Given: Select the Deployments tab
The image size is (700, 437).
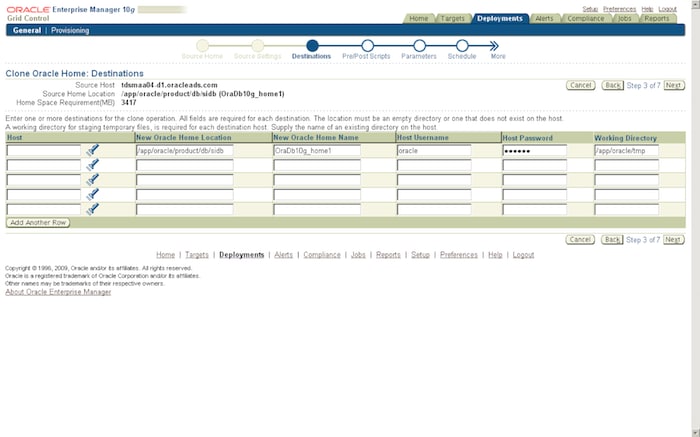Looking at the screenshot, I should tap(500, 18).
